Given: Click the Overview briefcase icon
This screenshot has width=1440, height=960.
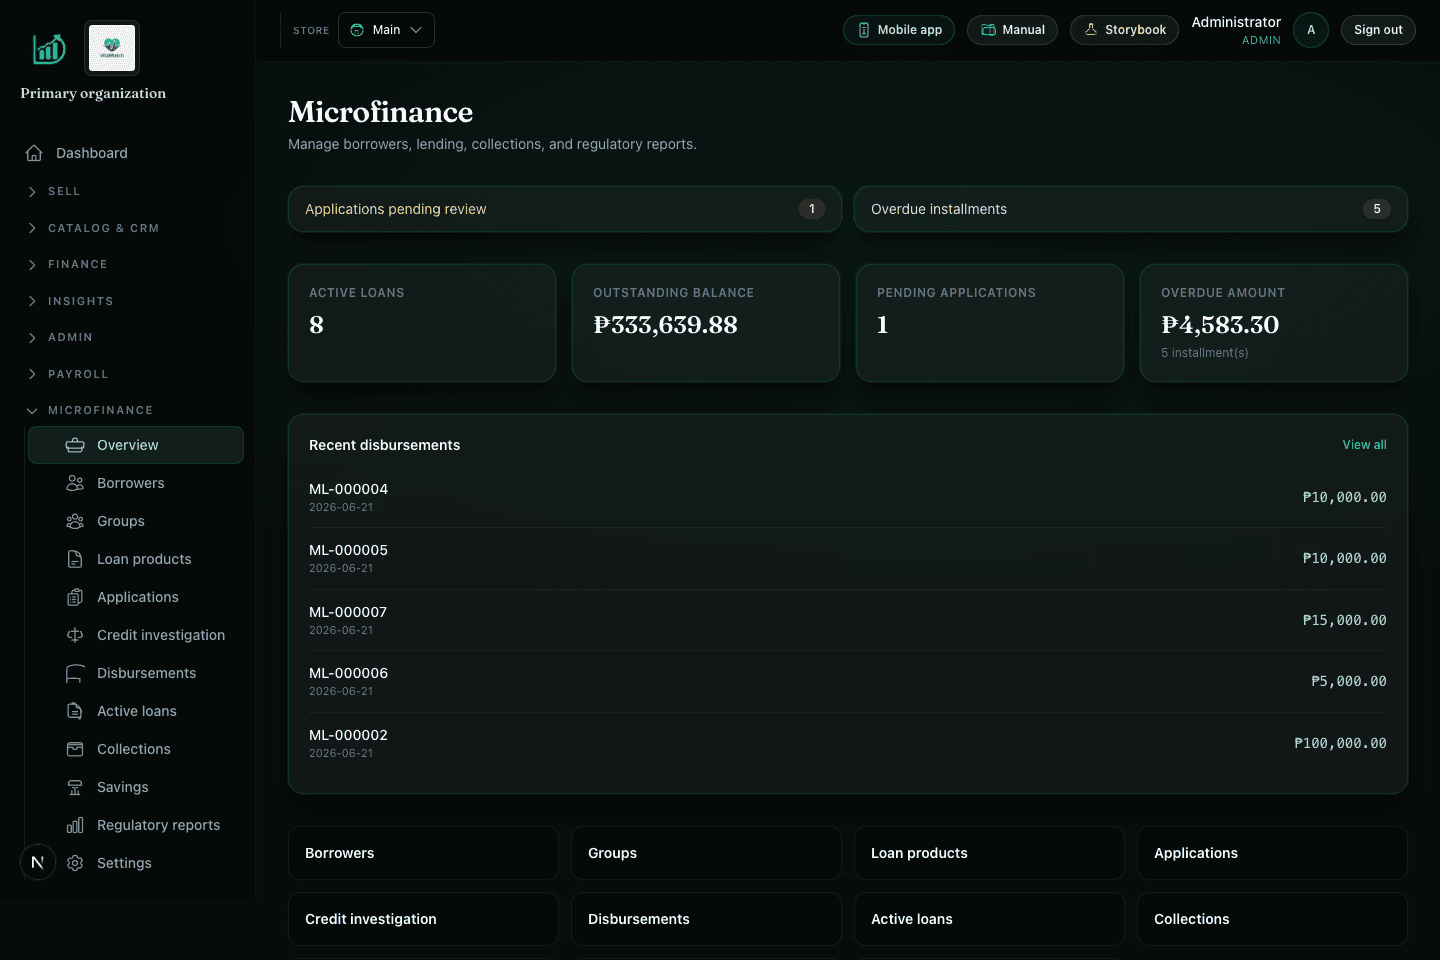Looking at the screenshot, I should 75,445.
